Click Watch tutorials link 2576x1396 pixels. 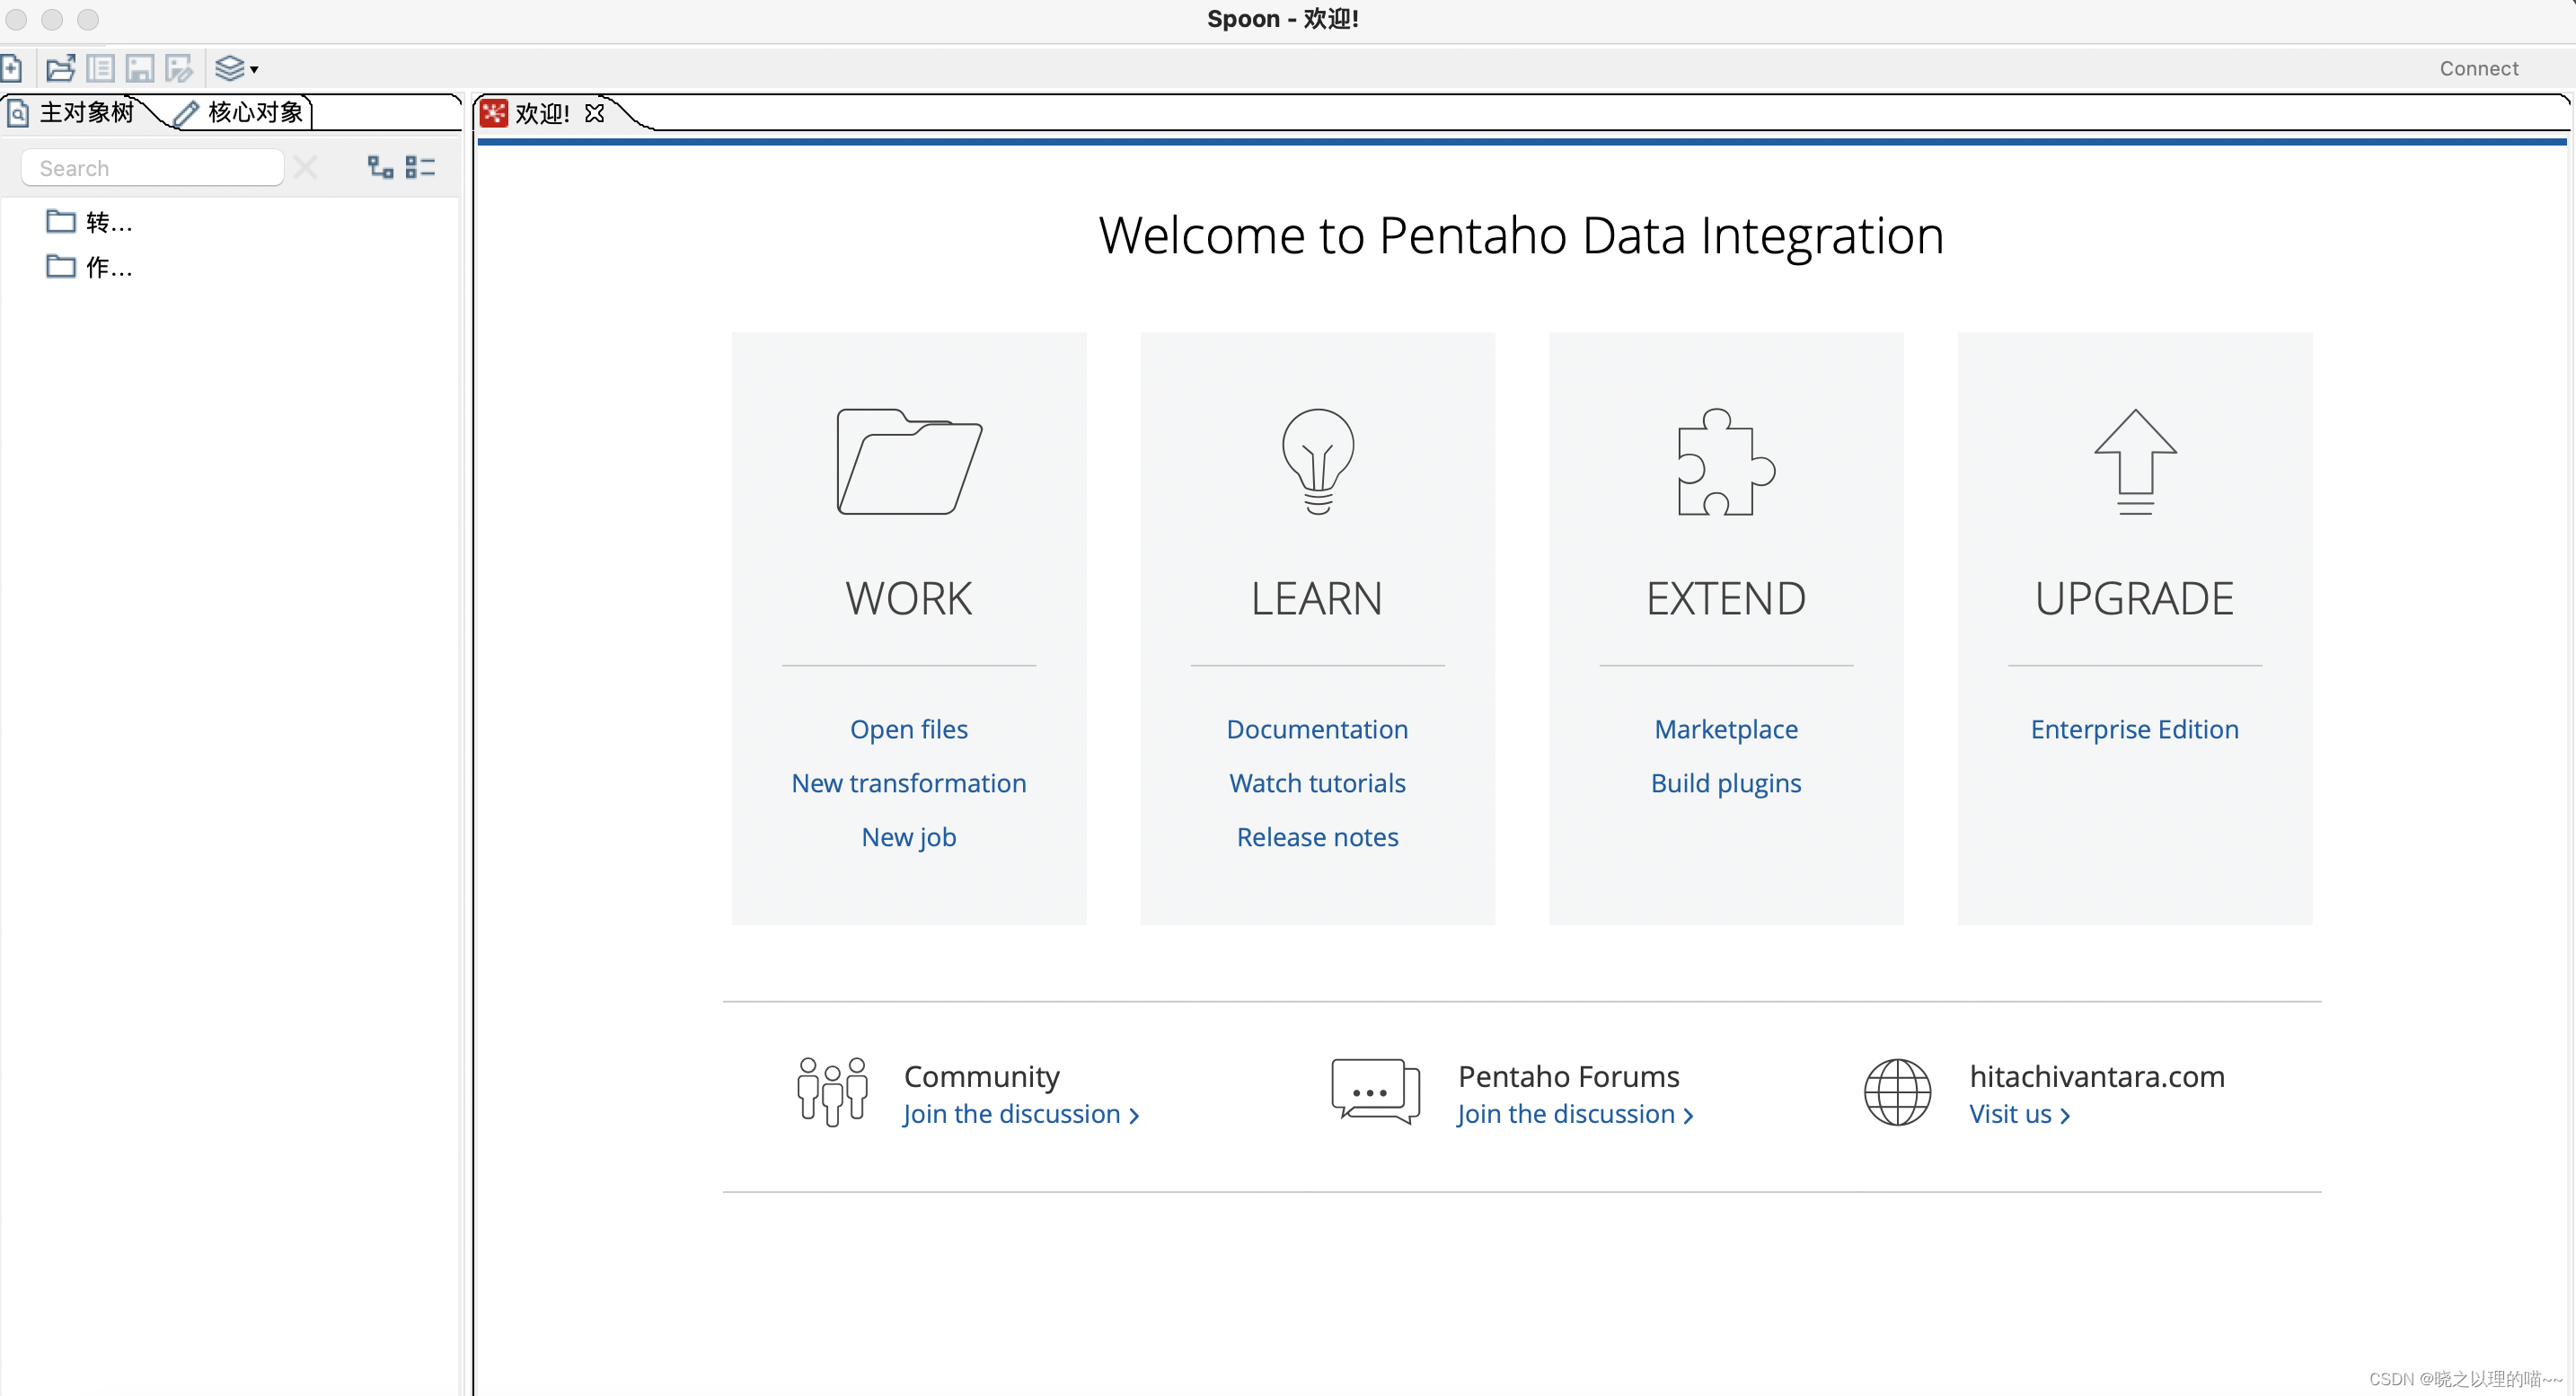[1318, 783]
